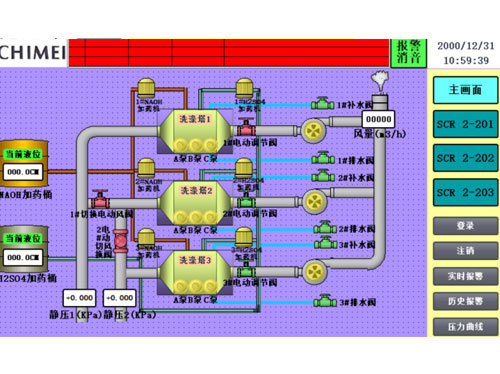Image resolution: width=500 pixels, height=374 pixels.
Task: Click the 1#切换电动风阀 red valve icon
Action: point(100,200)
